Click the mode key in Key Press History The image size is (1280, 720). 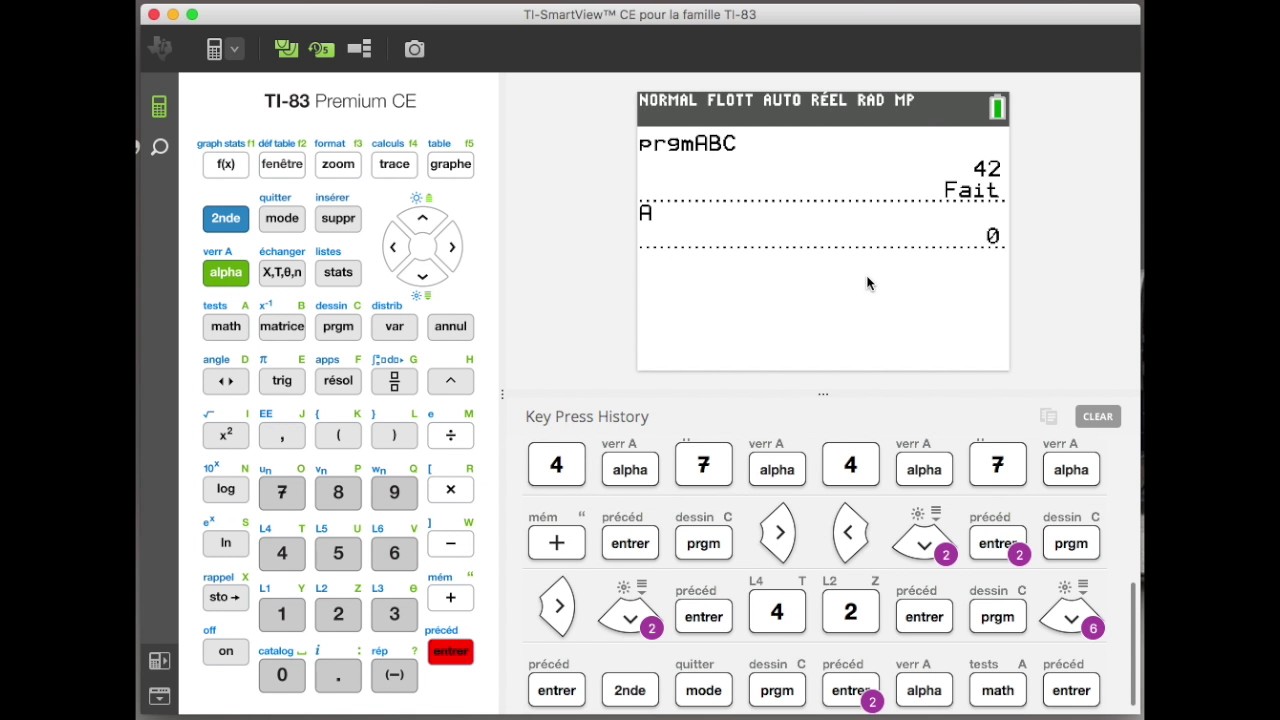point(703,690)
